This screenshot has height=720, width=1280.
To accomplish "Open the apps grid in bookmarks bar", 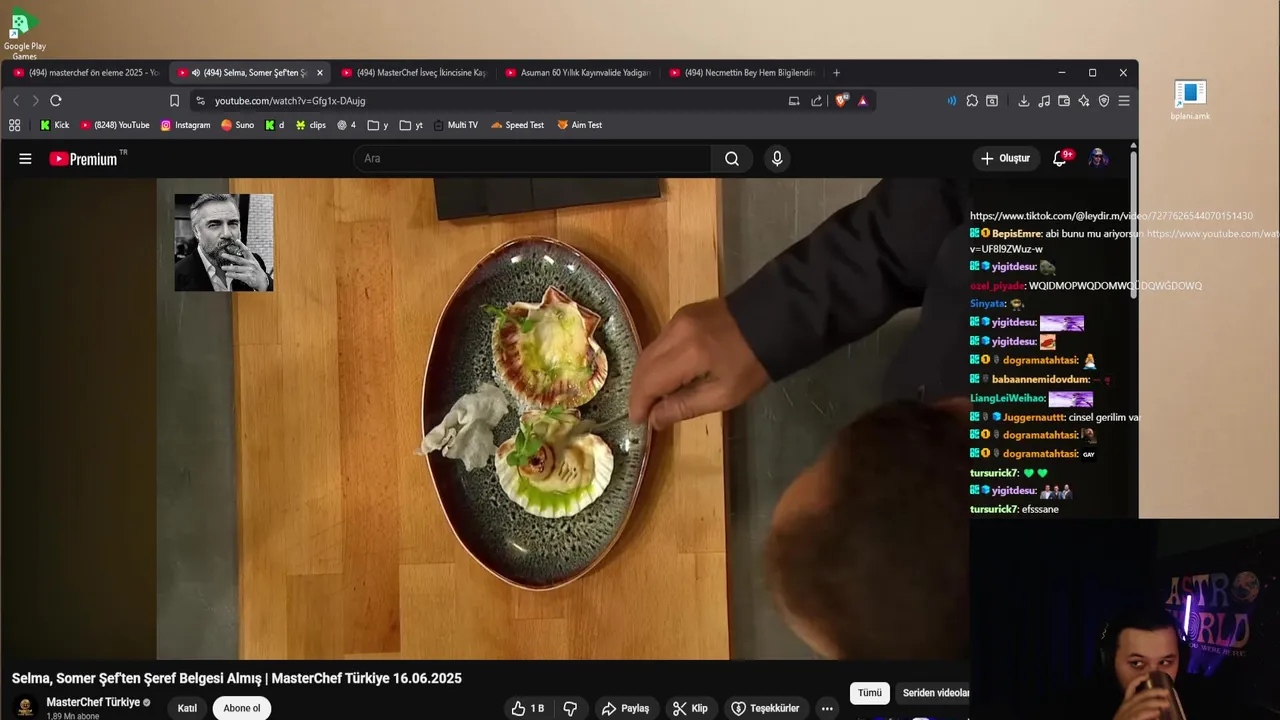I will point(14,125).
